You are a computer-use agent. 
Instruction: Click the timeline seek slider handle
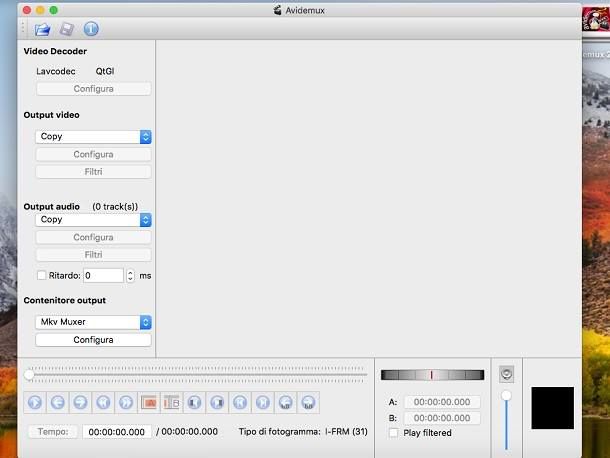click(29, 374)
